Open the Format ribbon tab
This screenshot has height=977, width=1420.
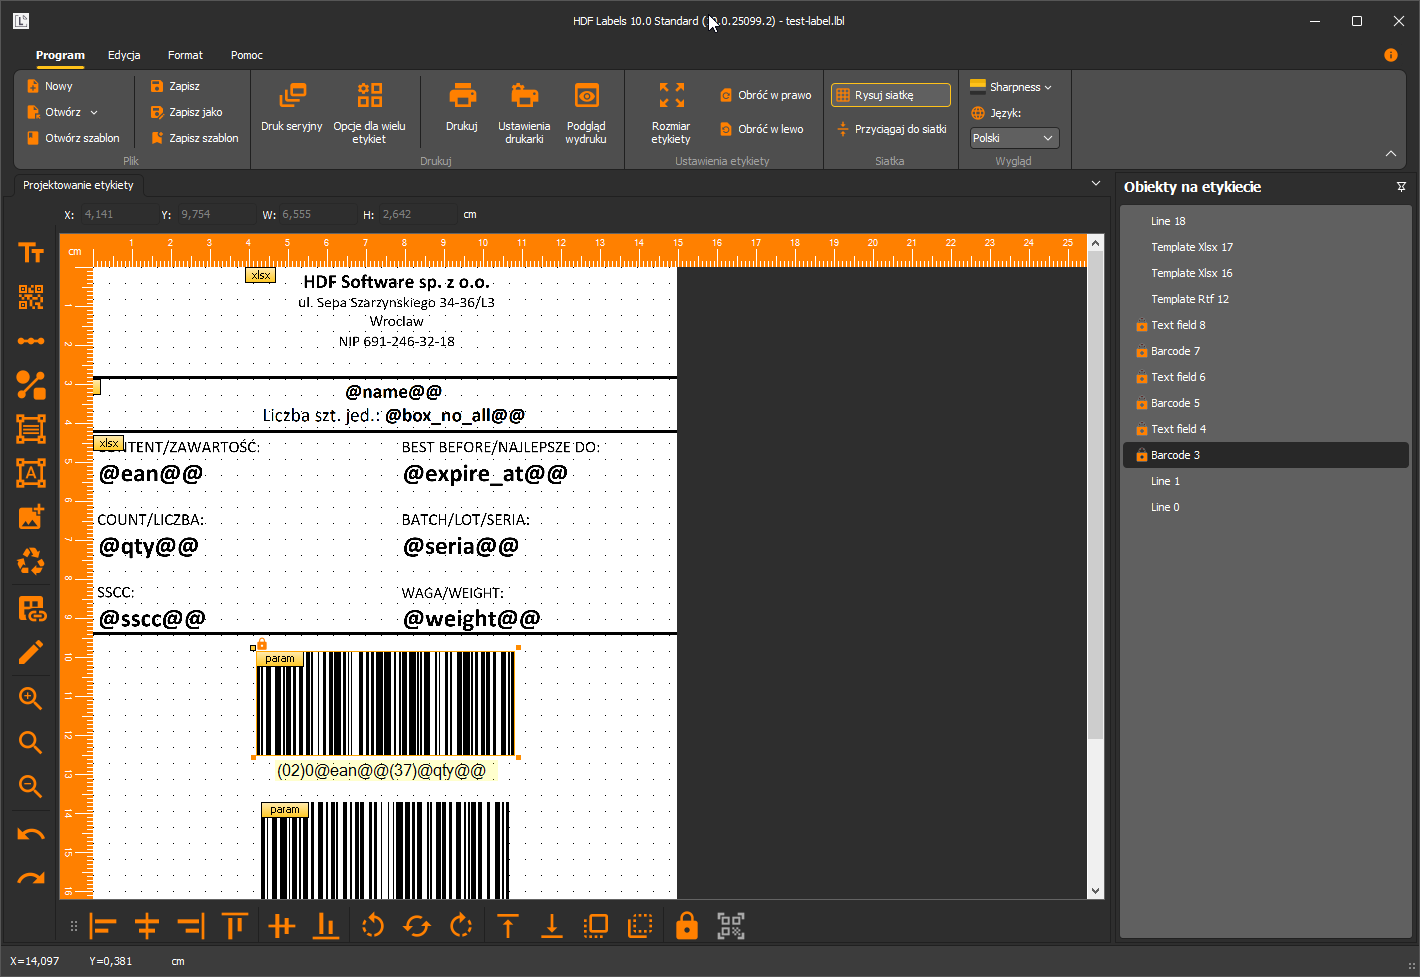[x=185, y=55]
